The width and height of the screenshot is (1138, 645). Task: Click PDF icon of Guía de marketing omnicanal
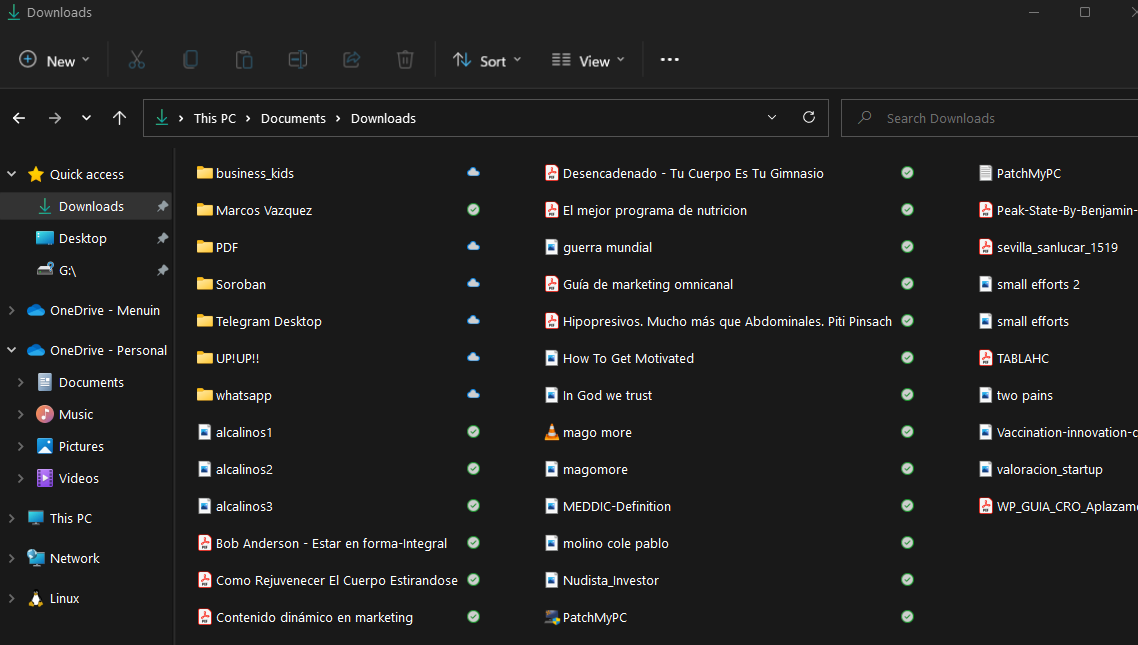[x=552, y=284]
